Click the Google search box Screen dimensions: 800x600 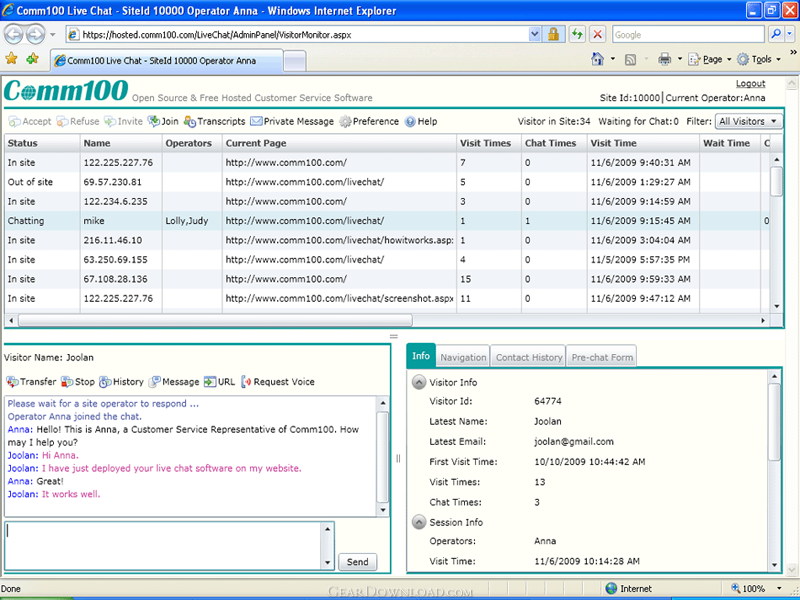(x=689, y=35)
